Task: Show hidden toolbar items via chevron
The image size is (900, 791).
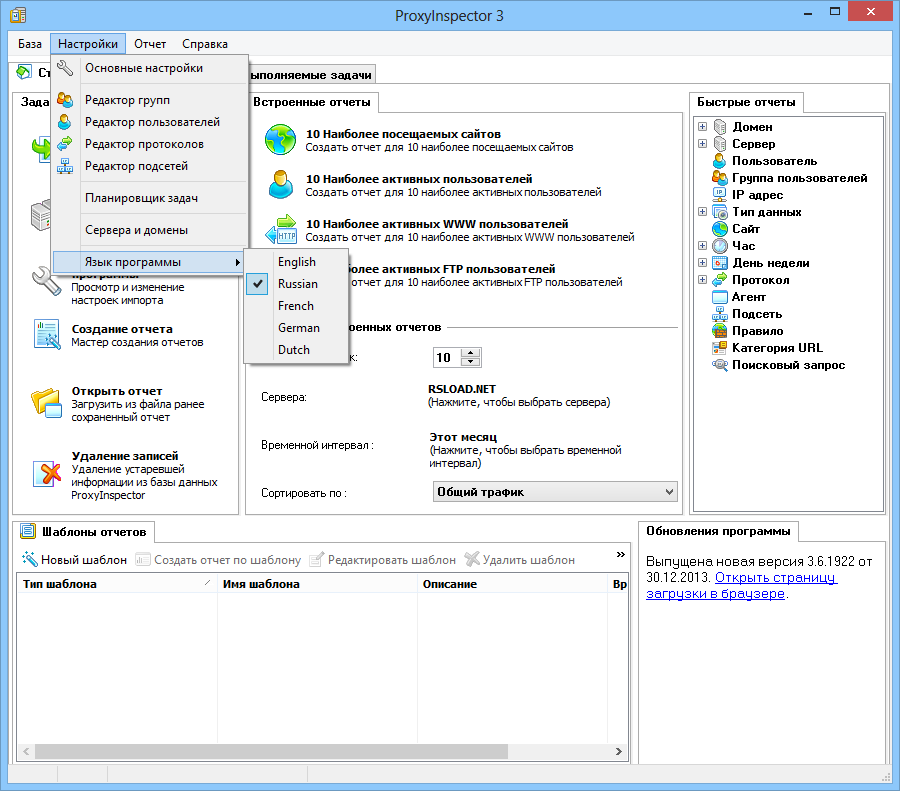Action: (x=620, y=555)
